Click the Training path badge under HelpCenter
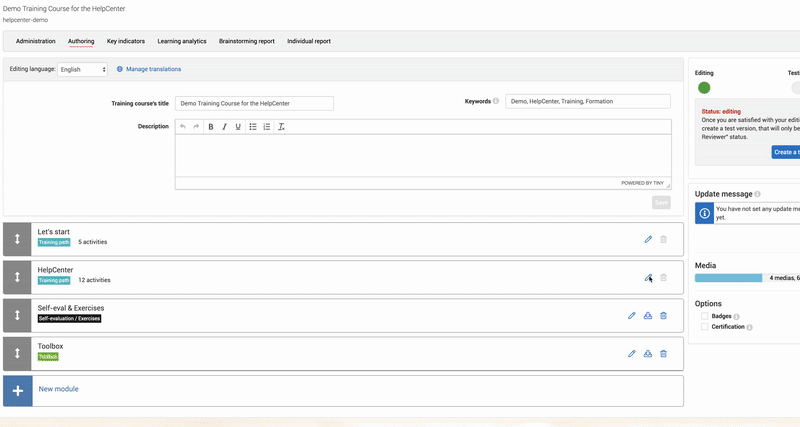The image size is (800, 427). click(54, 281)
